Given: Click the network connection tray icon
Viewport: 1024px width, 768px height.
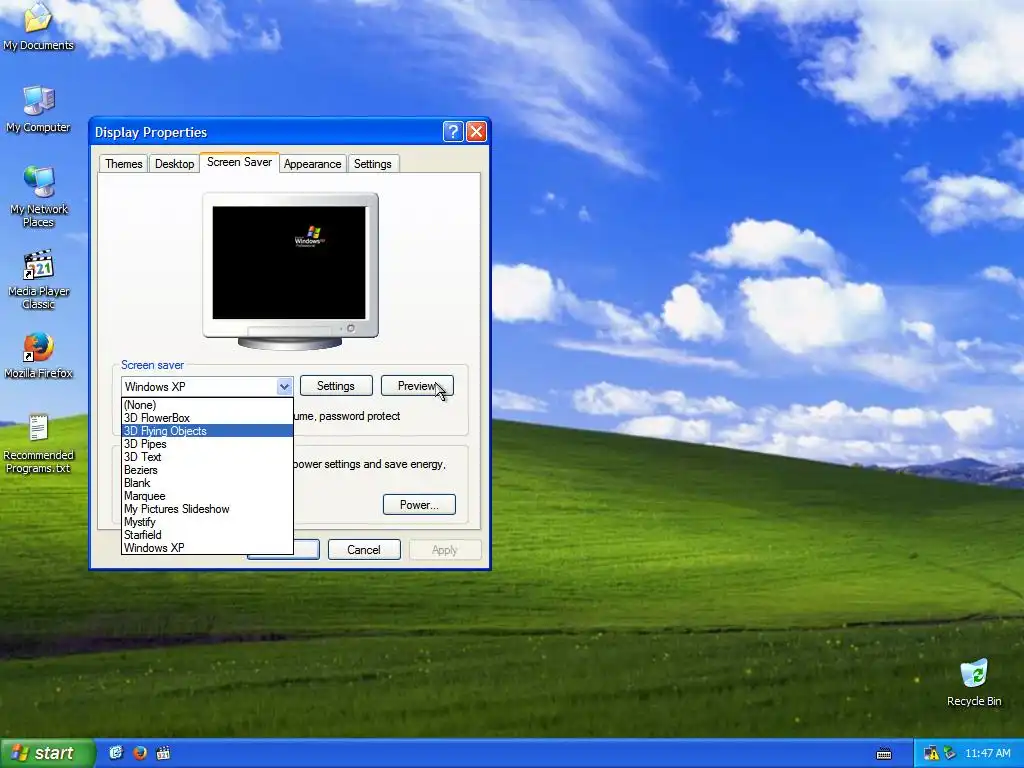Looking at the screenshot, I should pyautogui.click(x=949, y=753).
